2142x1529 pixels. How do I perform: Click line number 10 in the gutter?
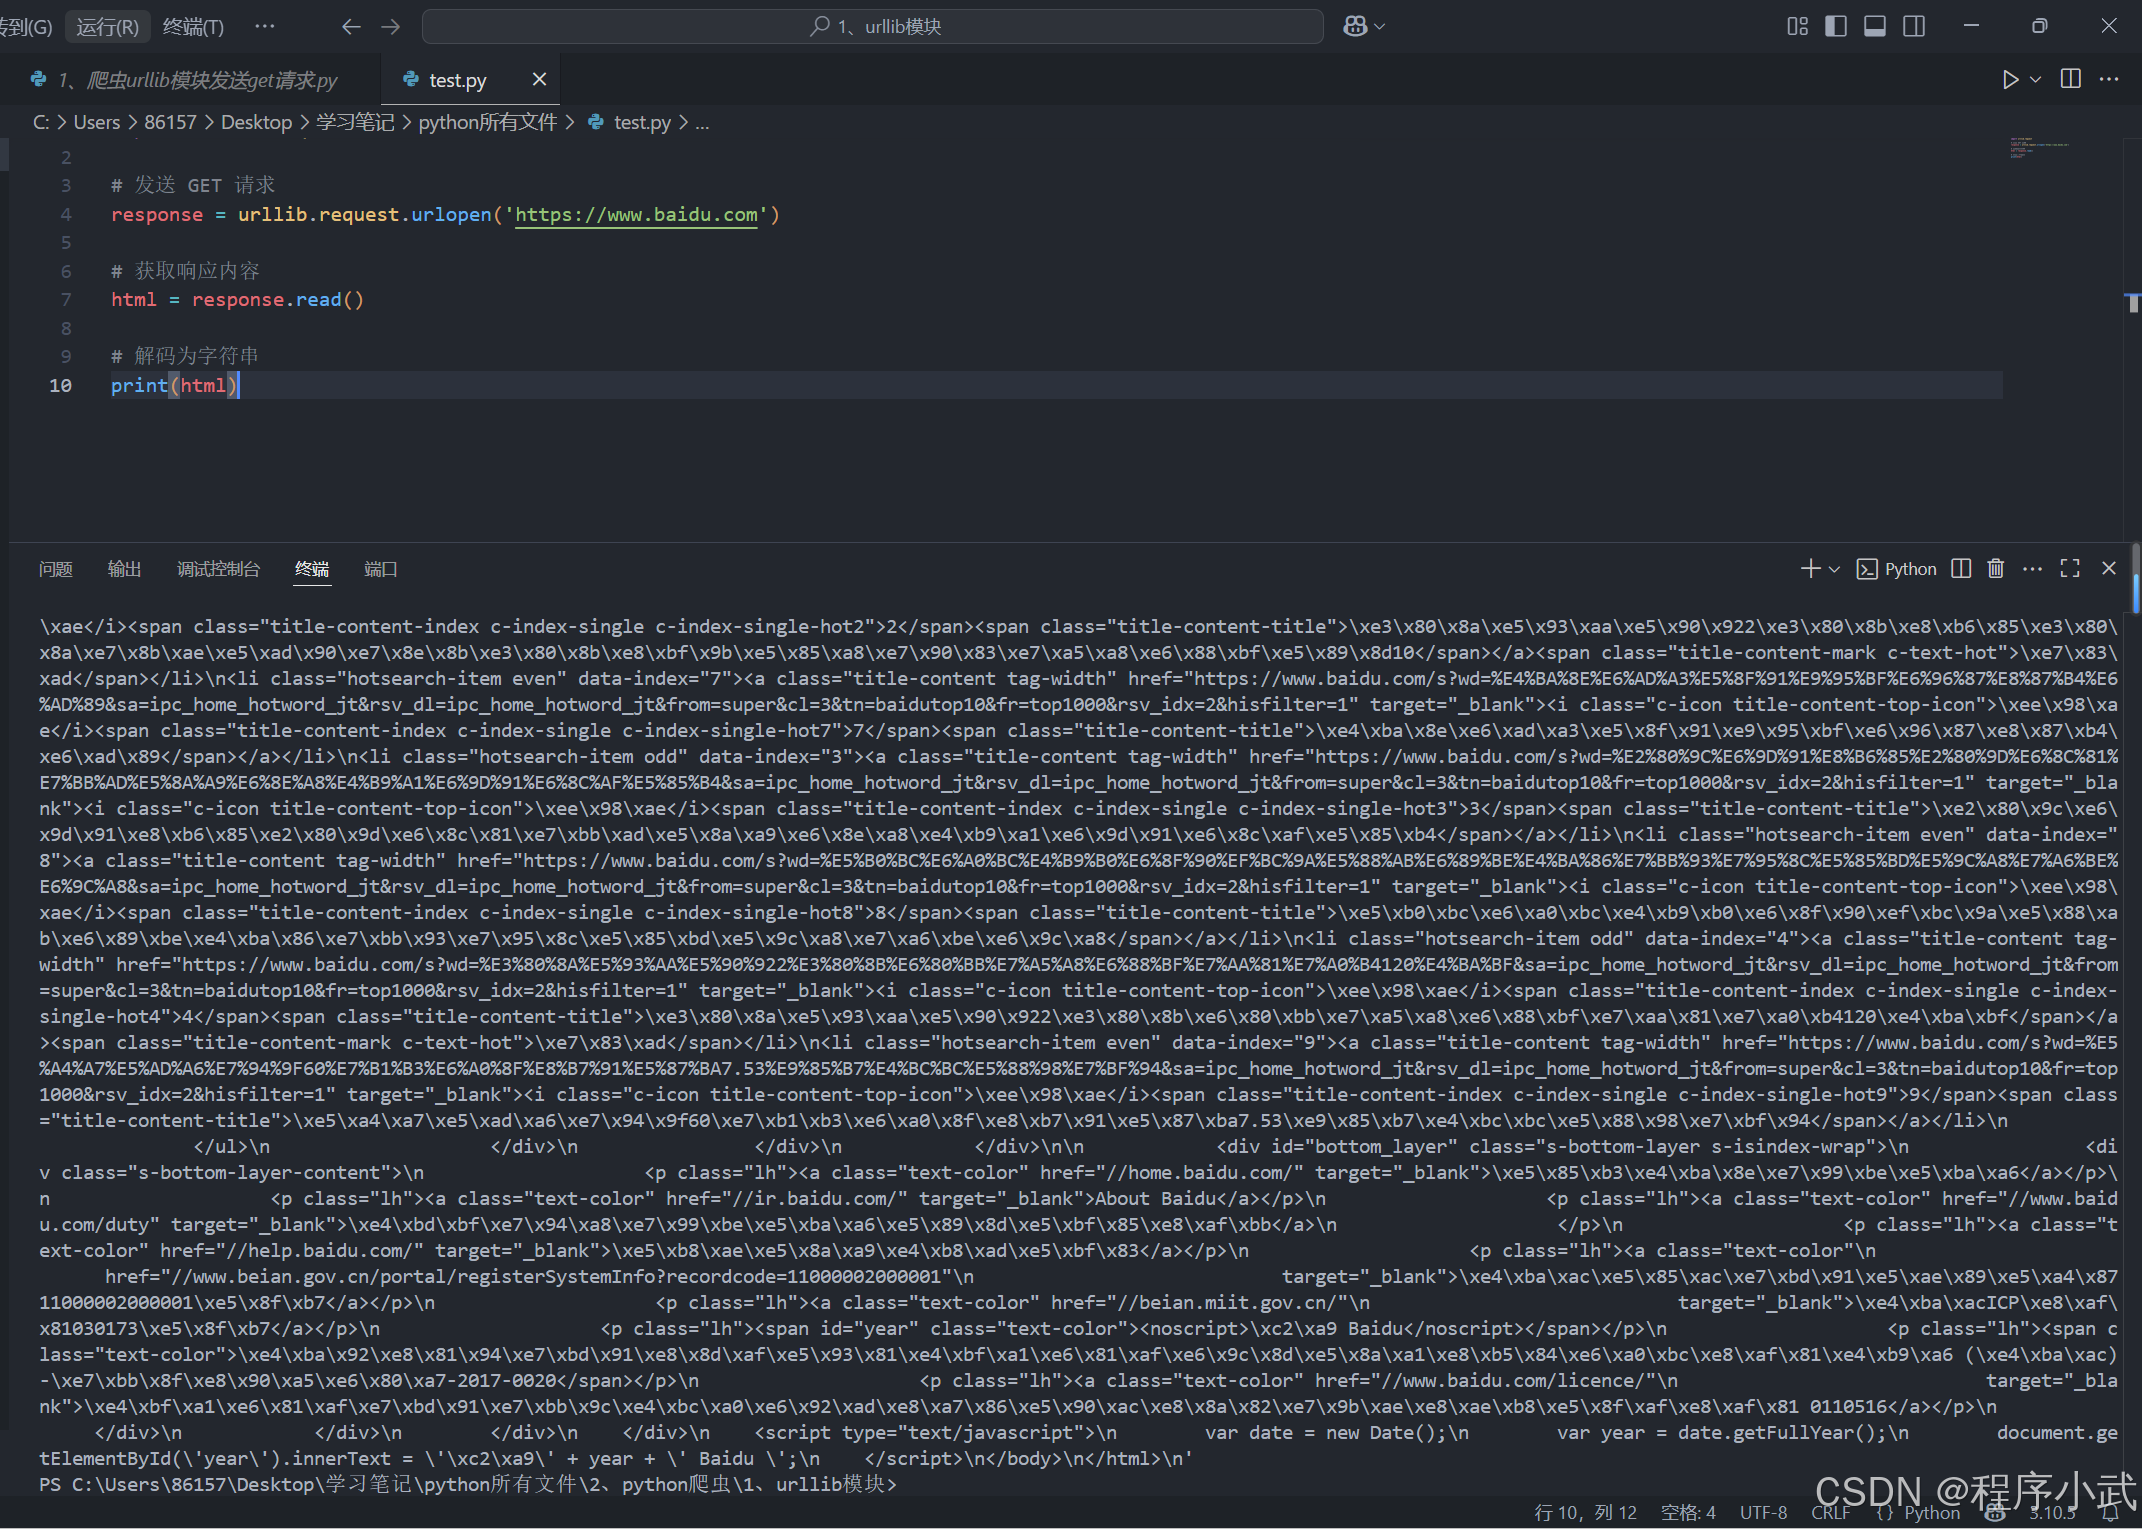[x=60, y=385]
